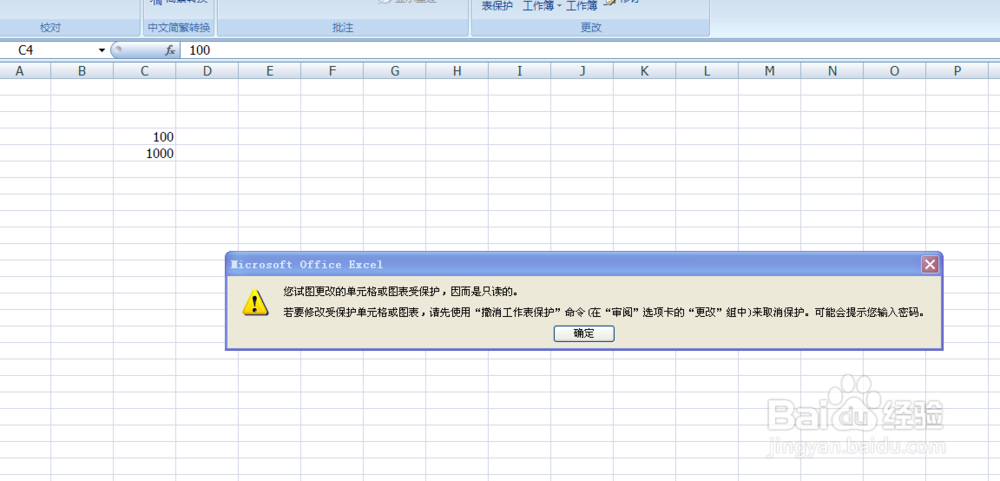Screen dimensions: 1000x481
Task: Click the 批注 group label
Action: 342,27
